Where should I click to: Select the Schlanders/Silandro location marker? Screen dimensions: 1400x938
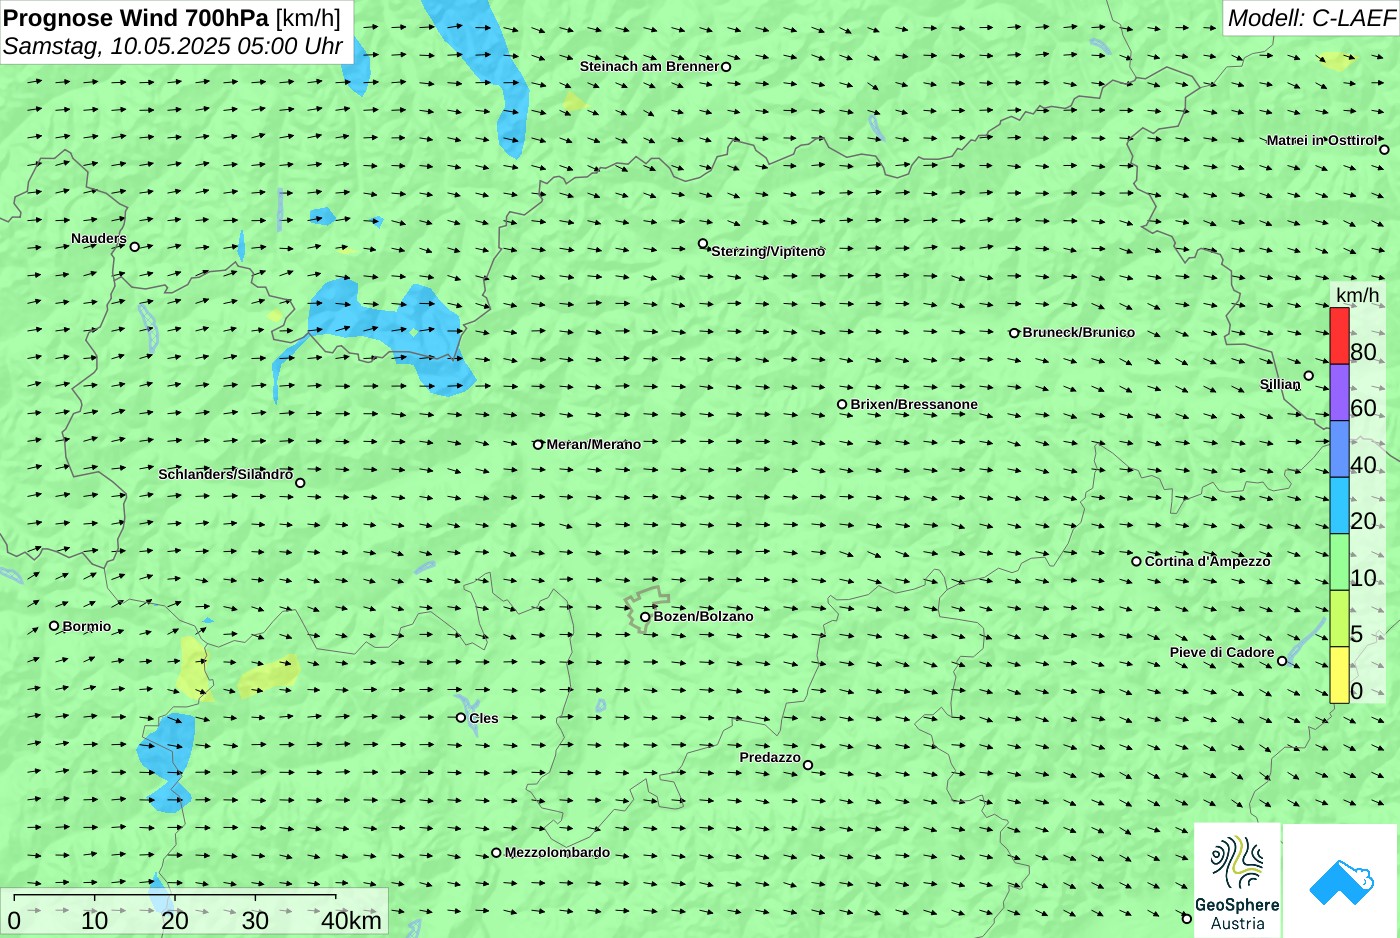300,483
